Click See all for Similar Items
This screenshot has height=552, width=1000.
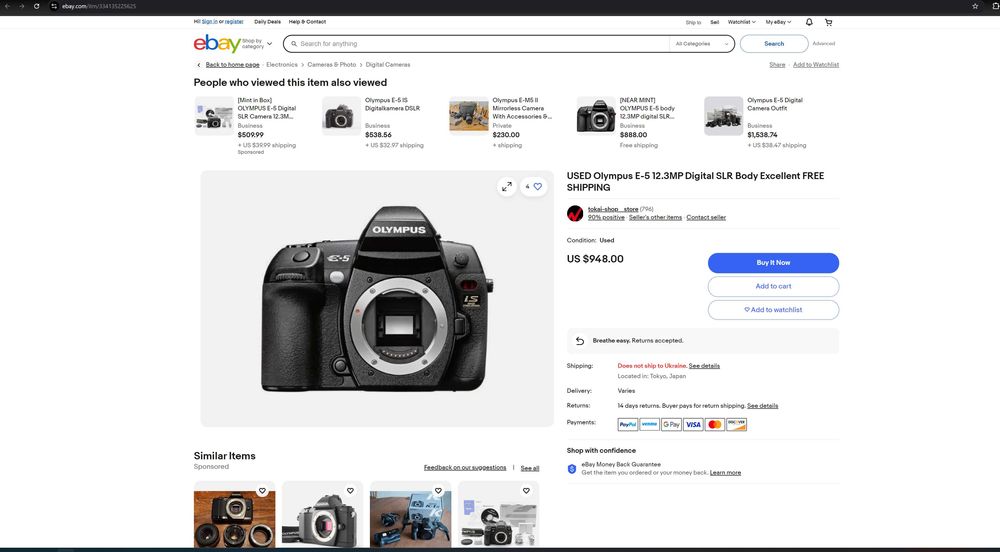click(x=529, y=468)
